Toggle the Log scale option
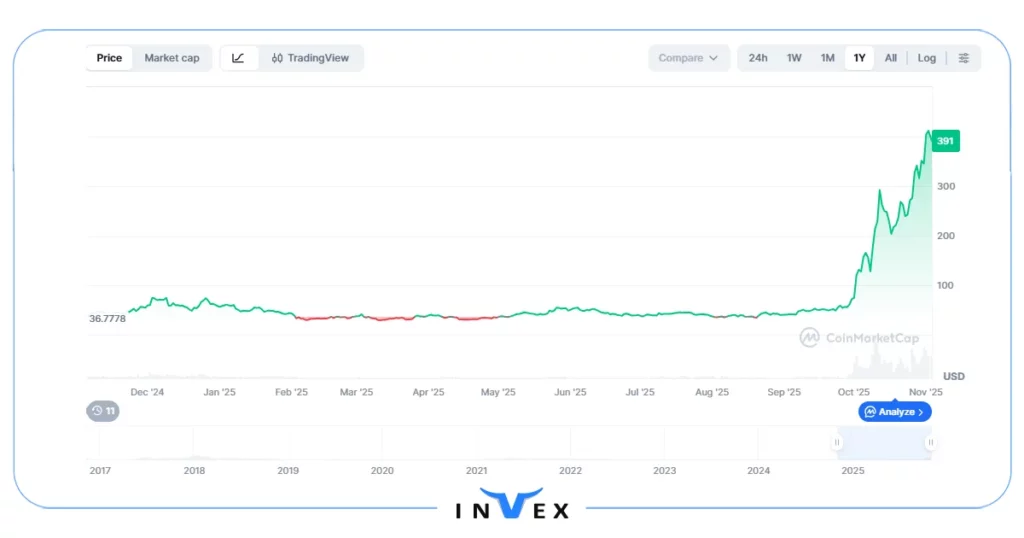 tap(927, 58)
